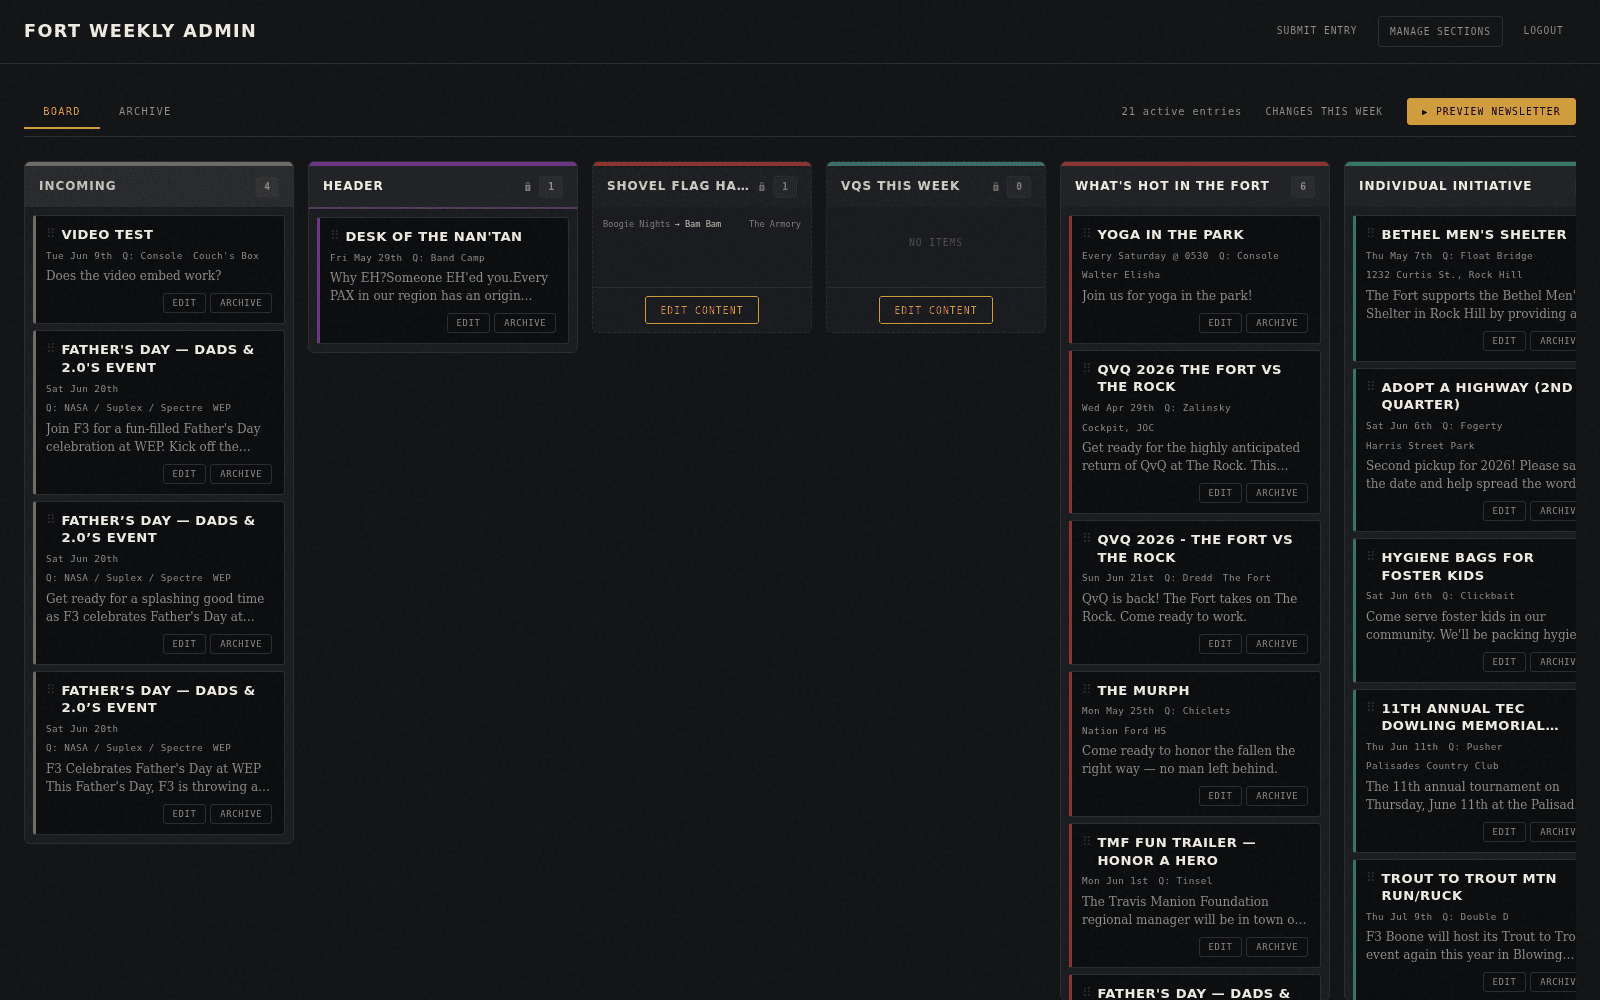1600x1000 pixels.
Task: Edit the Desk of the Nan'tan entry
Action: coord(468,323)
